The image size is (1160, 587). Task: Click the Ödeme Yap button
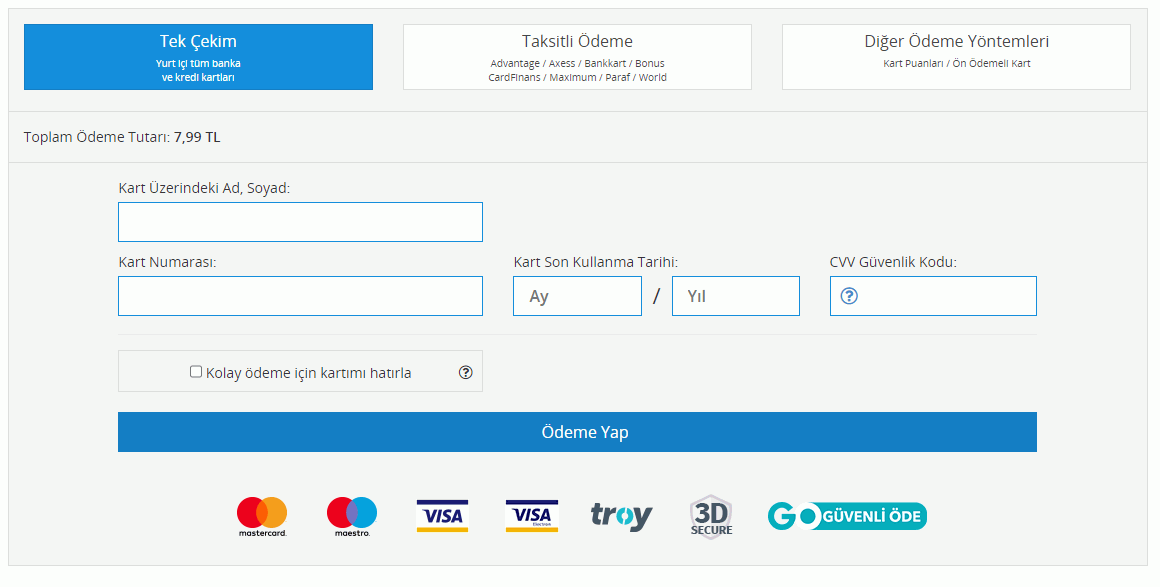tap(577, 432)
